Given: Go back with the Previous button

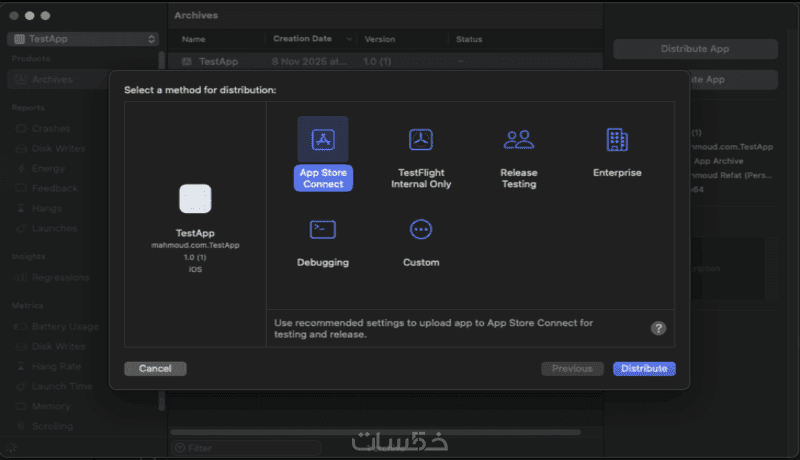Looking at the screenshot, I should tap(572, 368).
